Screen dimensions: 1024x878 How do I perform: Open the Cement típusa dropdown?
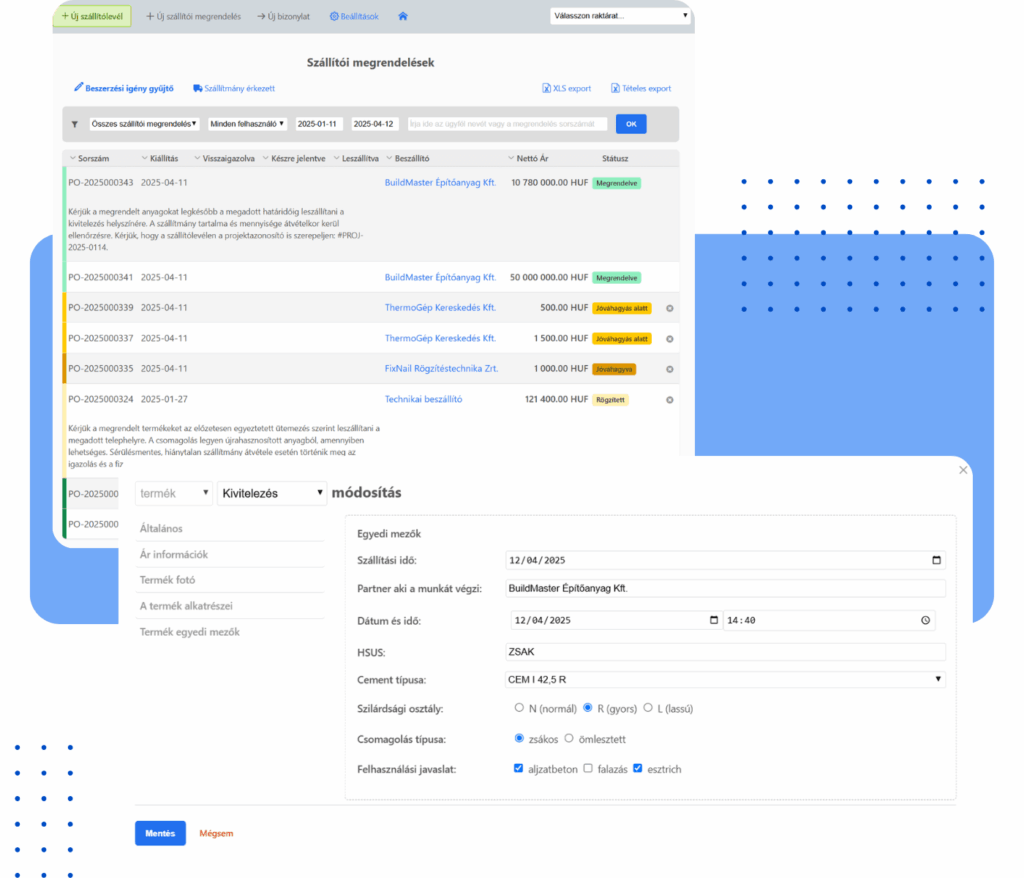pyautogui.click(x=725, y=680)
